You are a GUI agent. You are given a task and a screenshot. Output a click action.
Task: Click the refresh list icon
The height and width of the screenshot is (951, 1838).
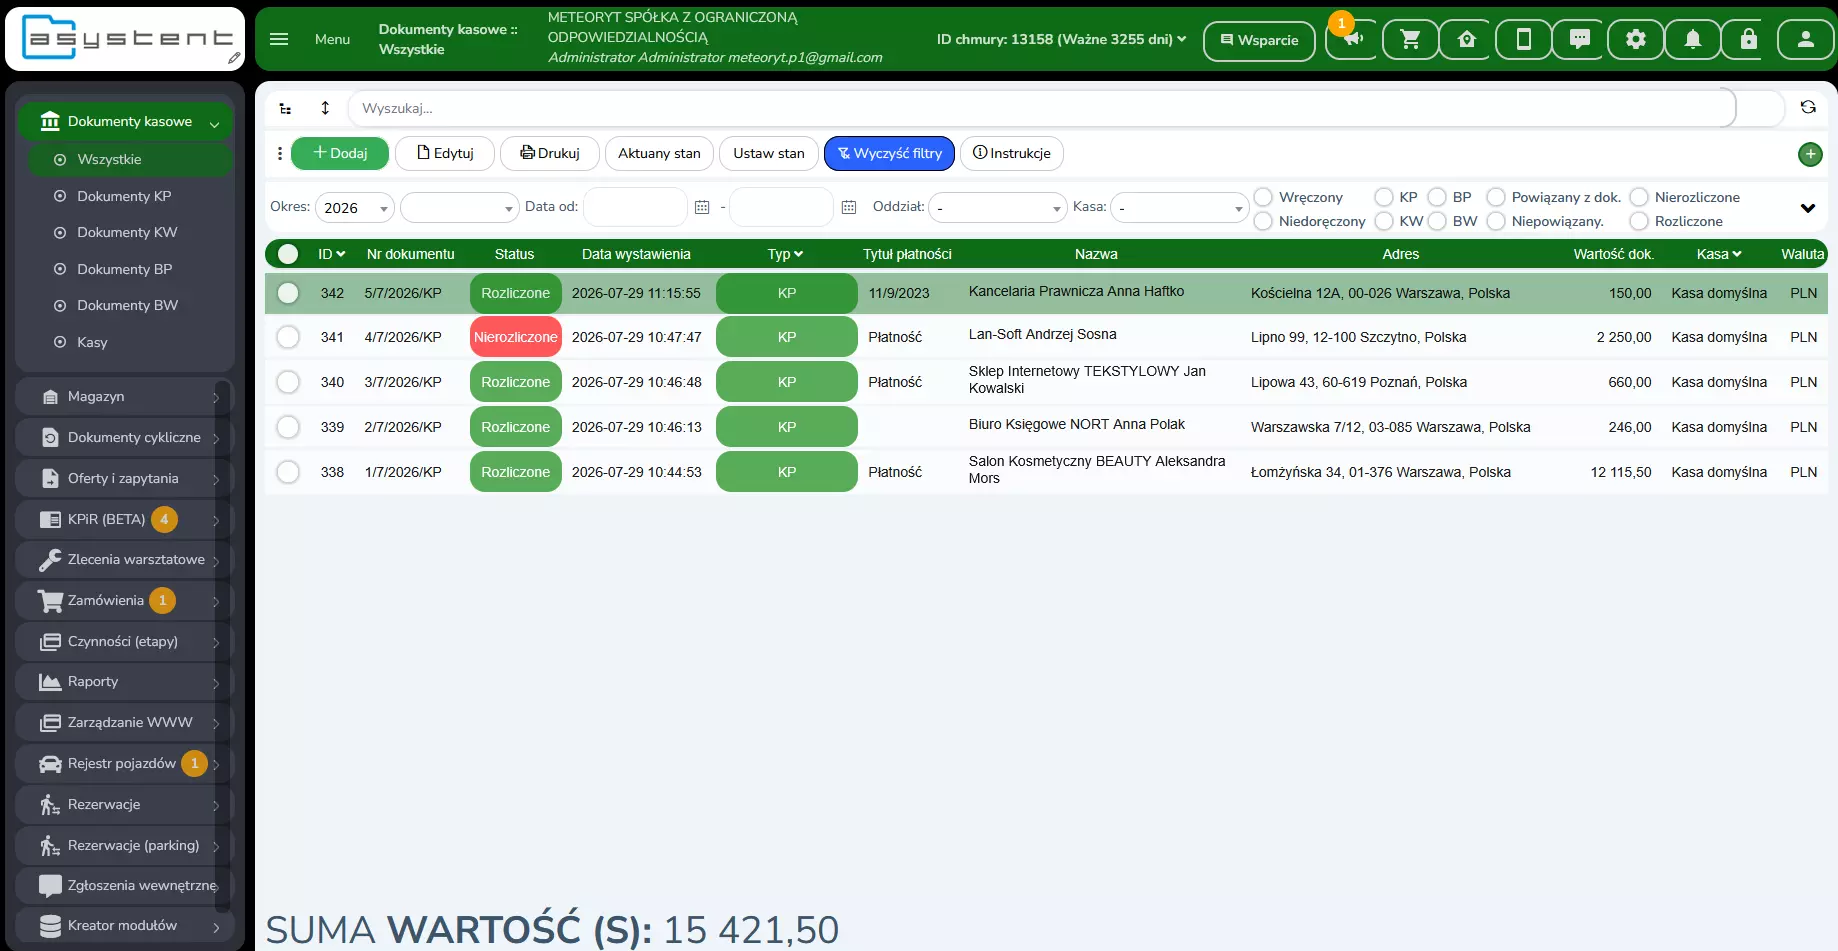1808,107
